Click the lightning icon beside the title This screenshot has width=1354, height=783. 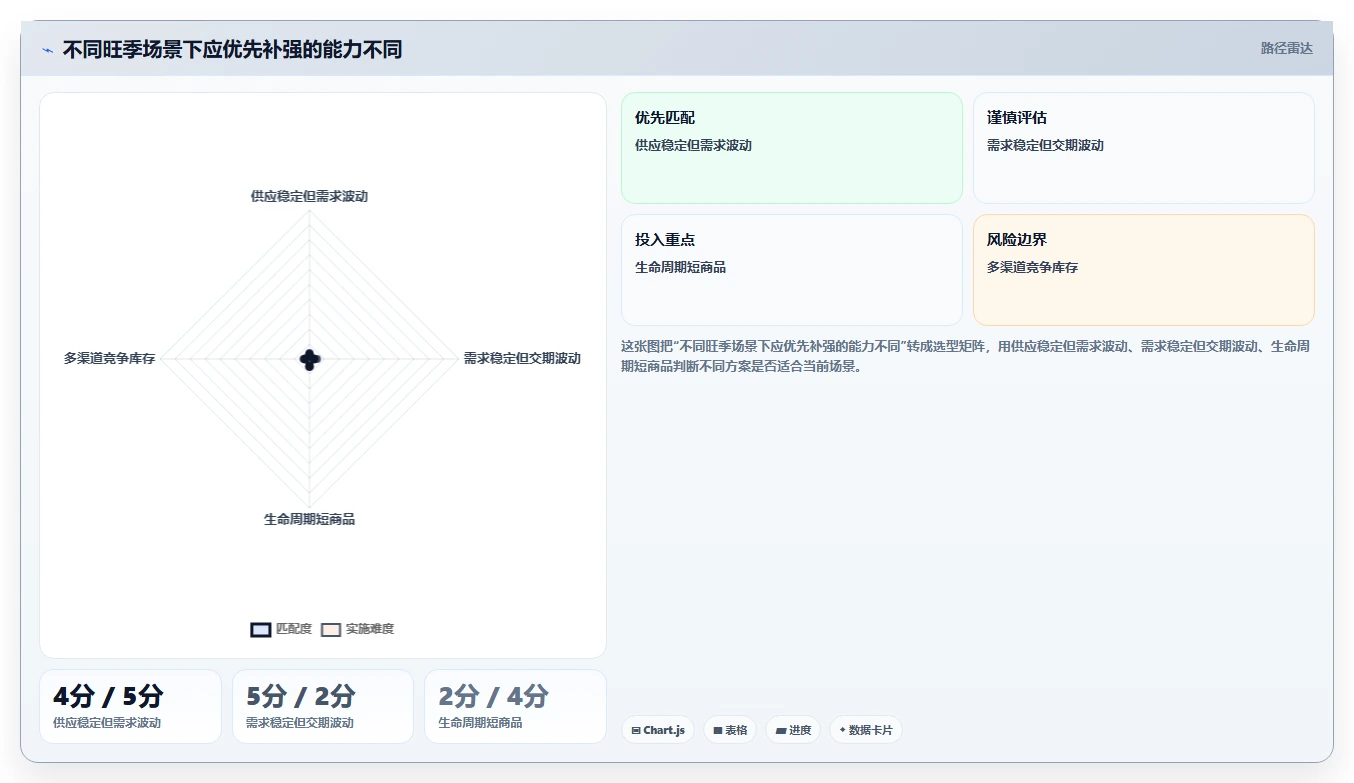(x=47, y=50)
